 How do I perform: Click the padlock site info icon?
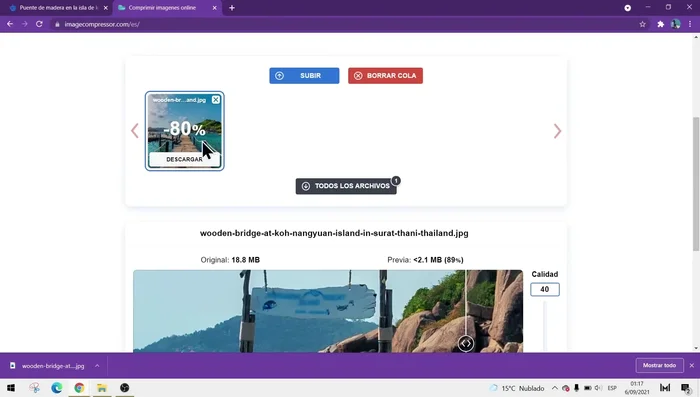click(x=57, y=24)
